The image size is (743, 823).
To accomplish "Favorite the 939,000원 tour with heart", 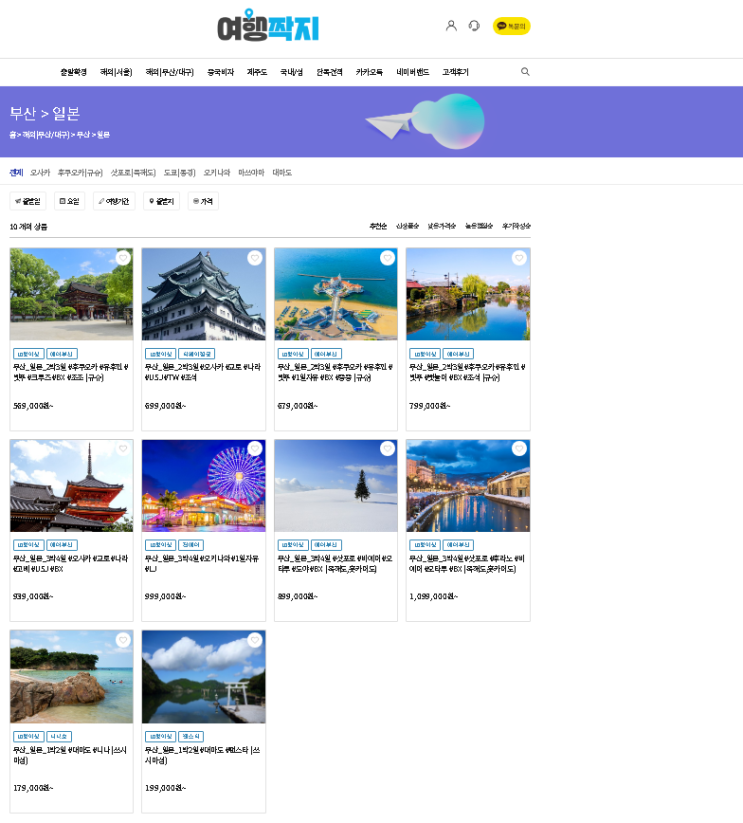I will (123, 449).
